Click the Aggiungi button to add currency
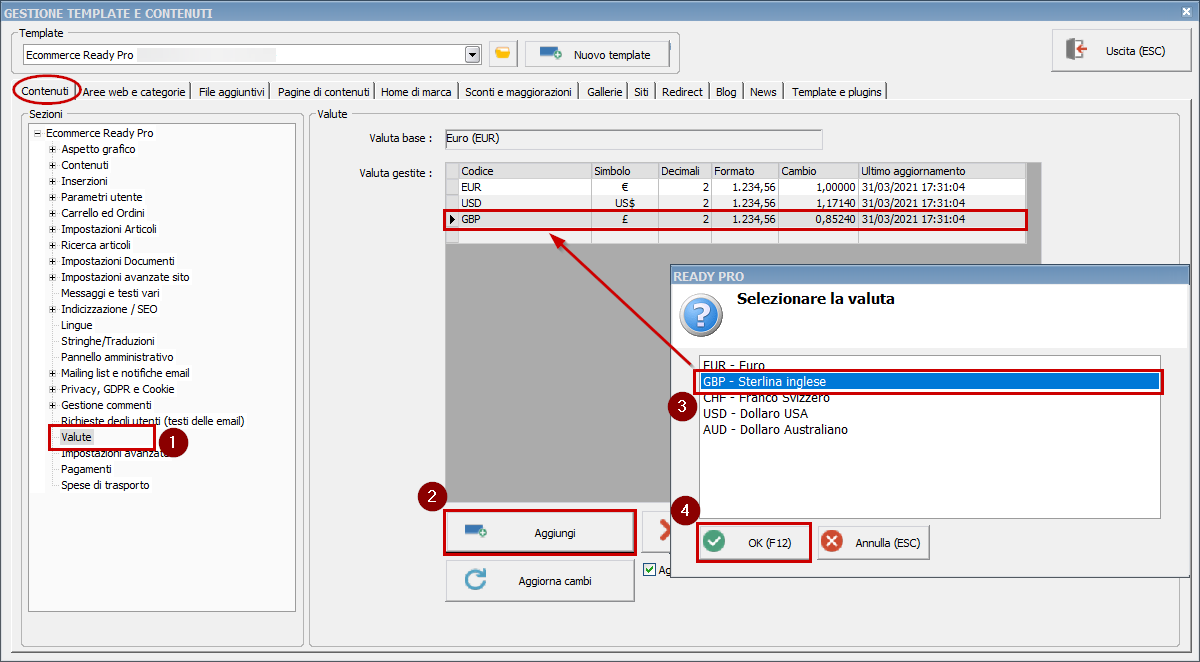1200x662 pixels. 540,533
